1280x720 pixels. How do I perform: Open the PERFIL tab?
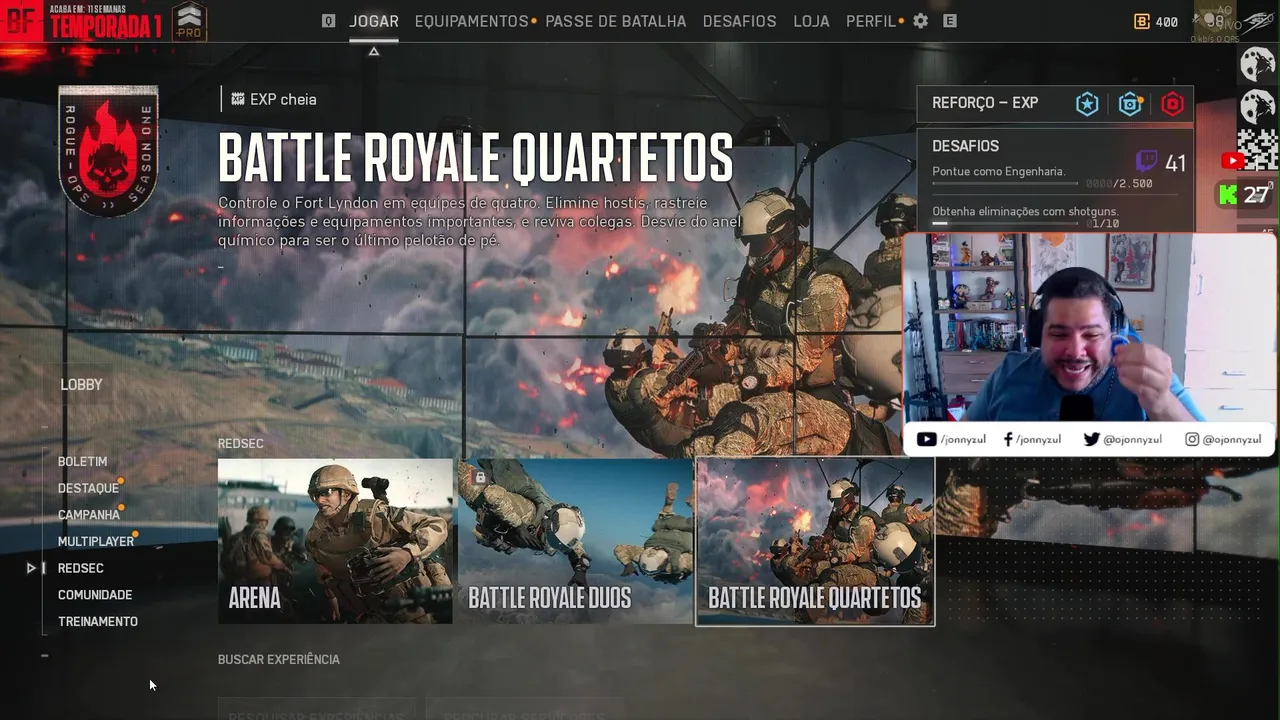871,21
